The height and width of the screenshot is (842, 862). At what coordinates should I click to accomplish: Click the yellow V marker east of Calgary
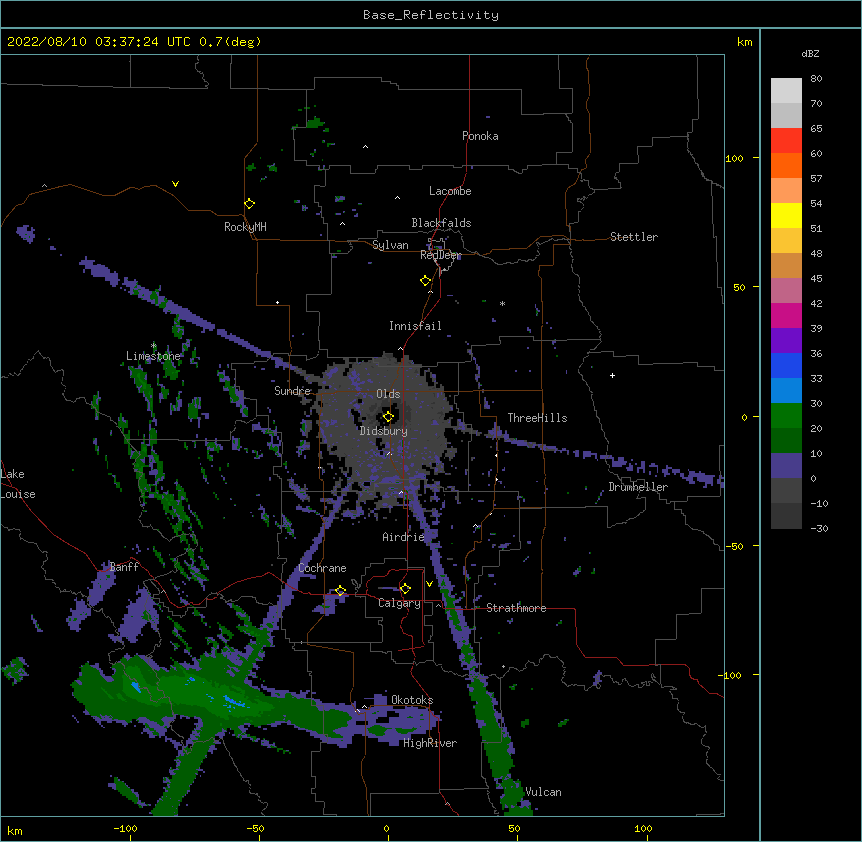tap(429, 584)
